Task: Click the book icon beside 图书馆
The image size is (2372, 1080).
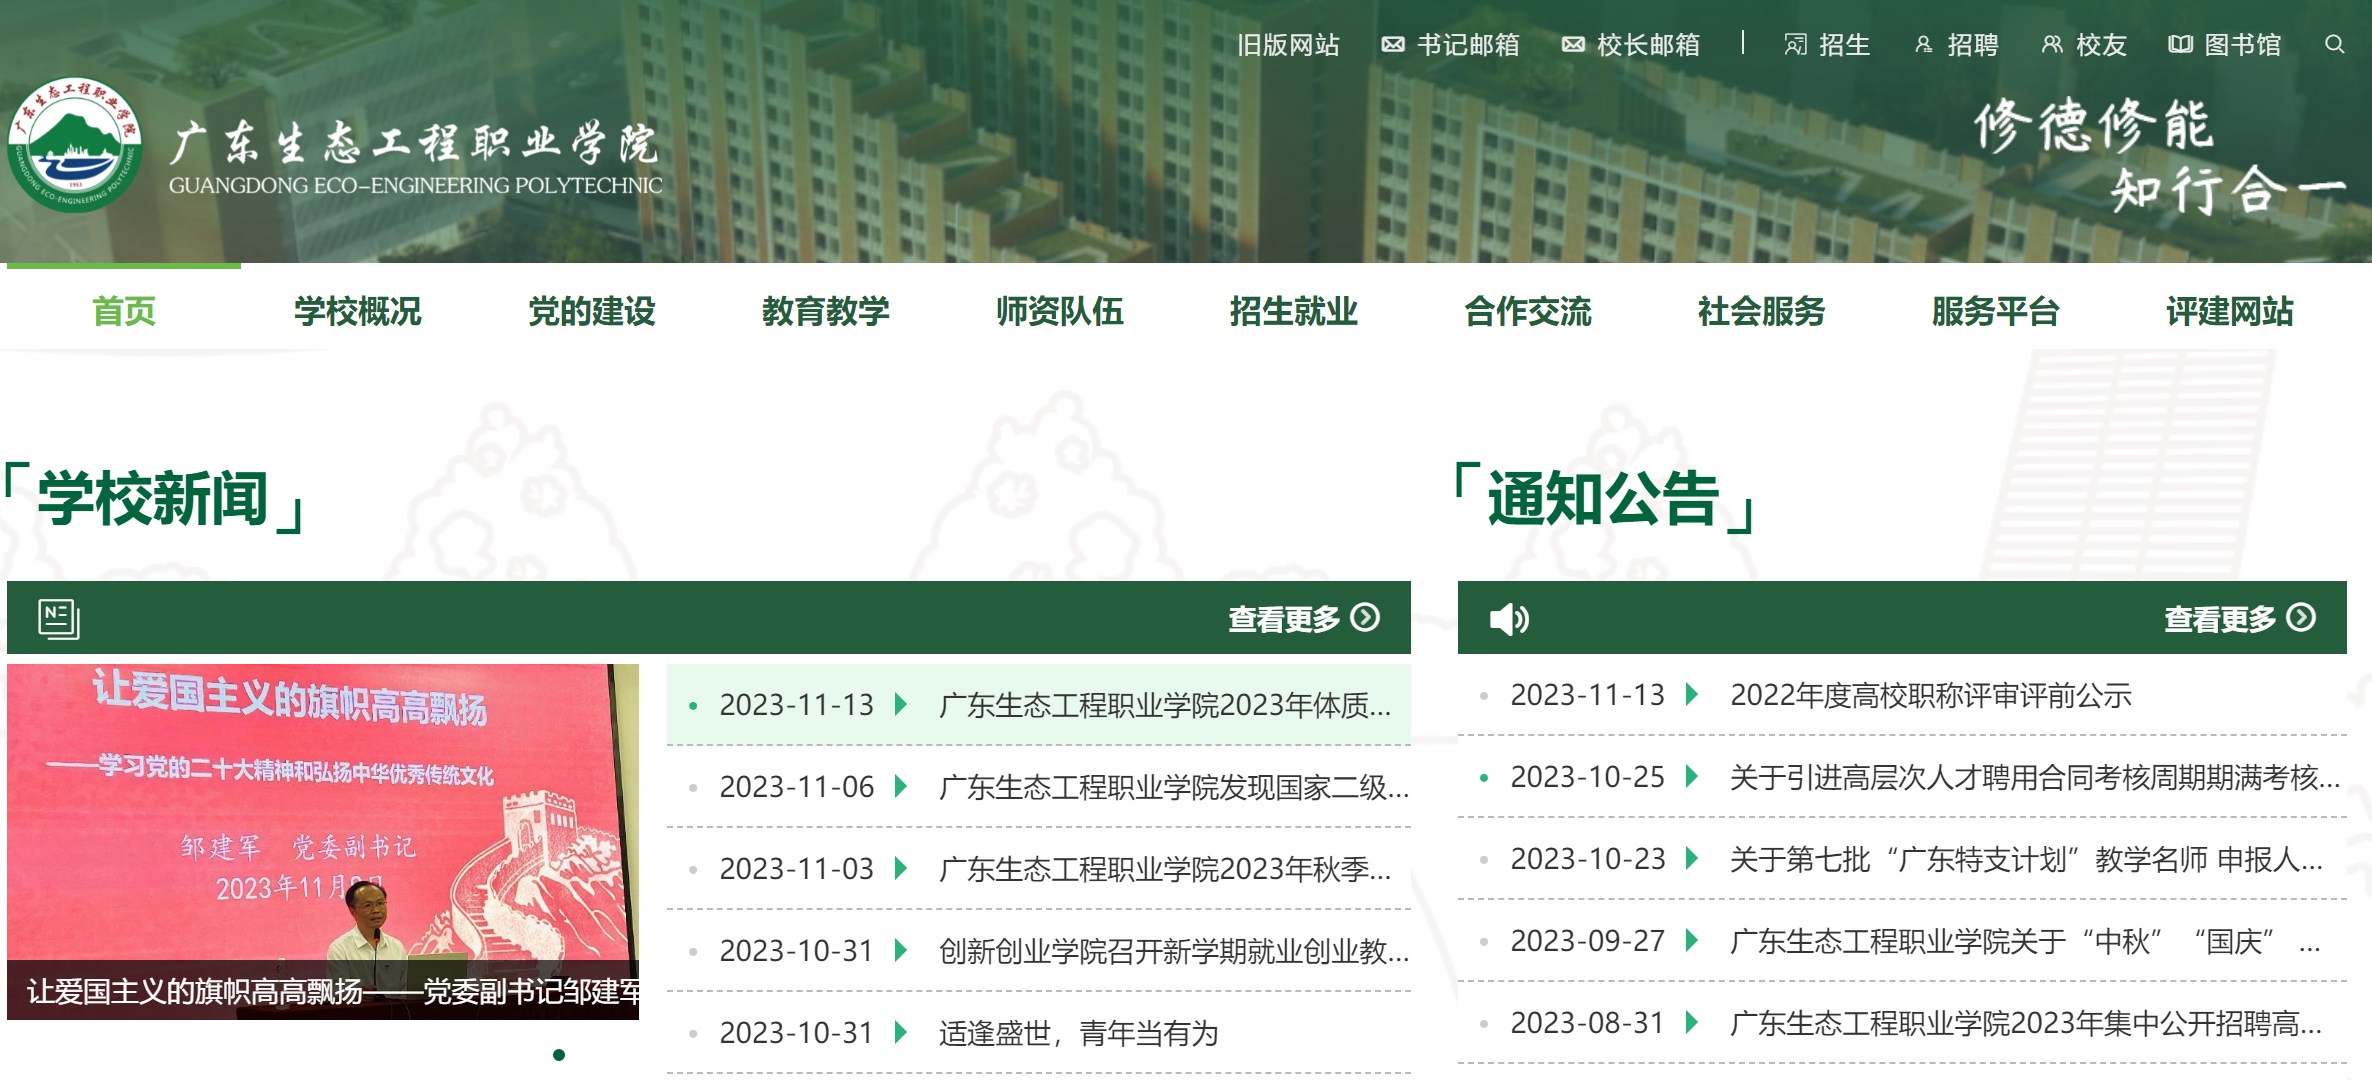Action: pyautogui.click(x=2180, y=45)
